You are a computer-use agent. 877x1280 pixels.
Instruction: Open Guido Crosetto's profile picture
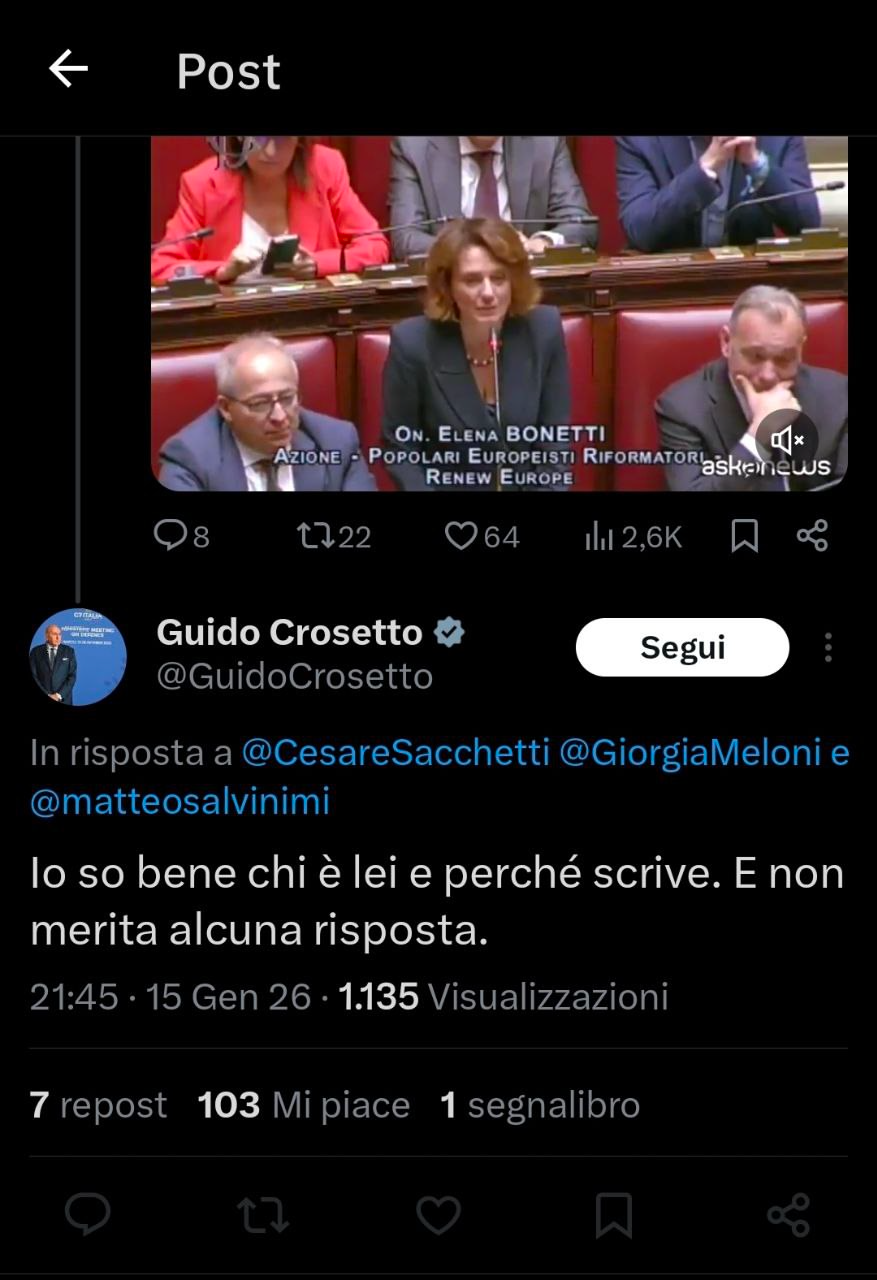[78, 657]
